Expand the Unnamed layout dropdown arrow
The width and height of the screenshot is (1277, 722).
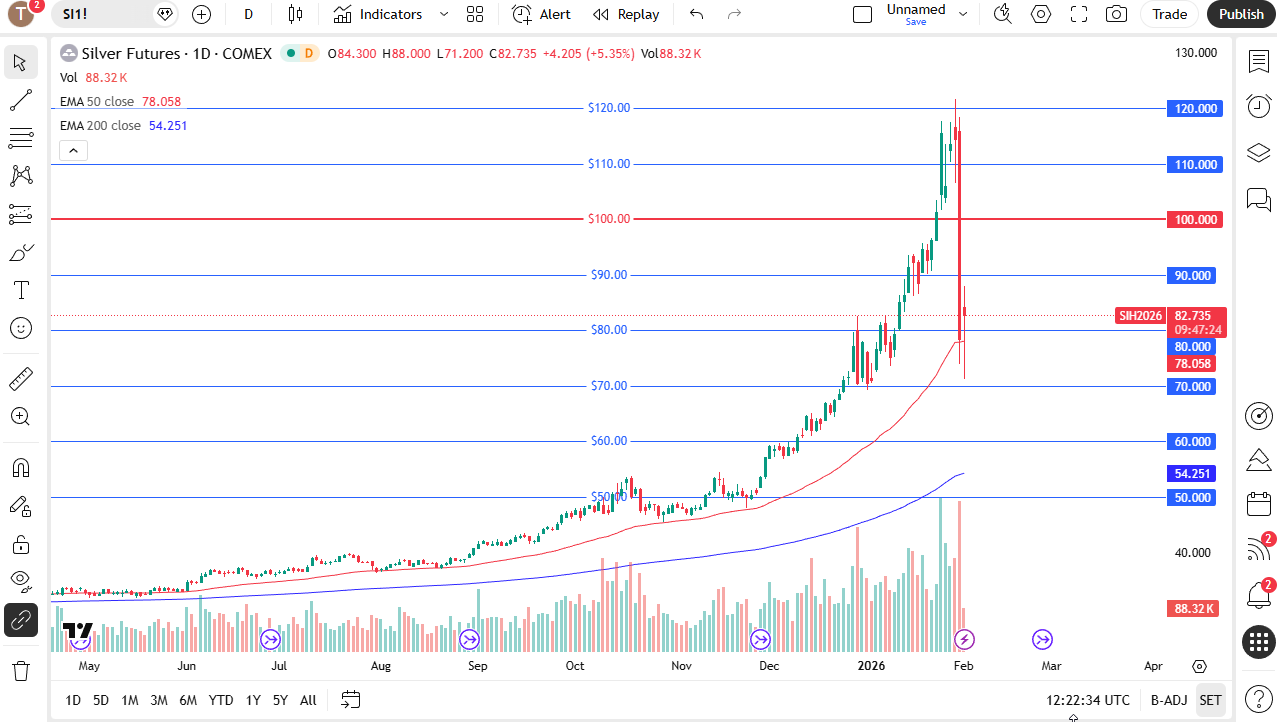point(963,14)
